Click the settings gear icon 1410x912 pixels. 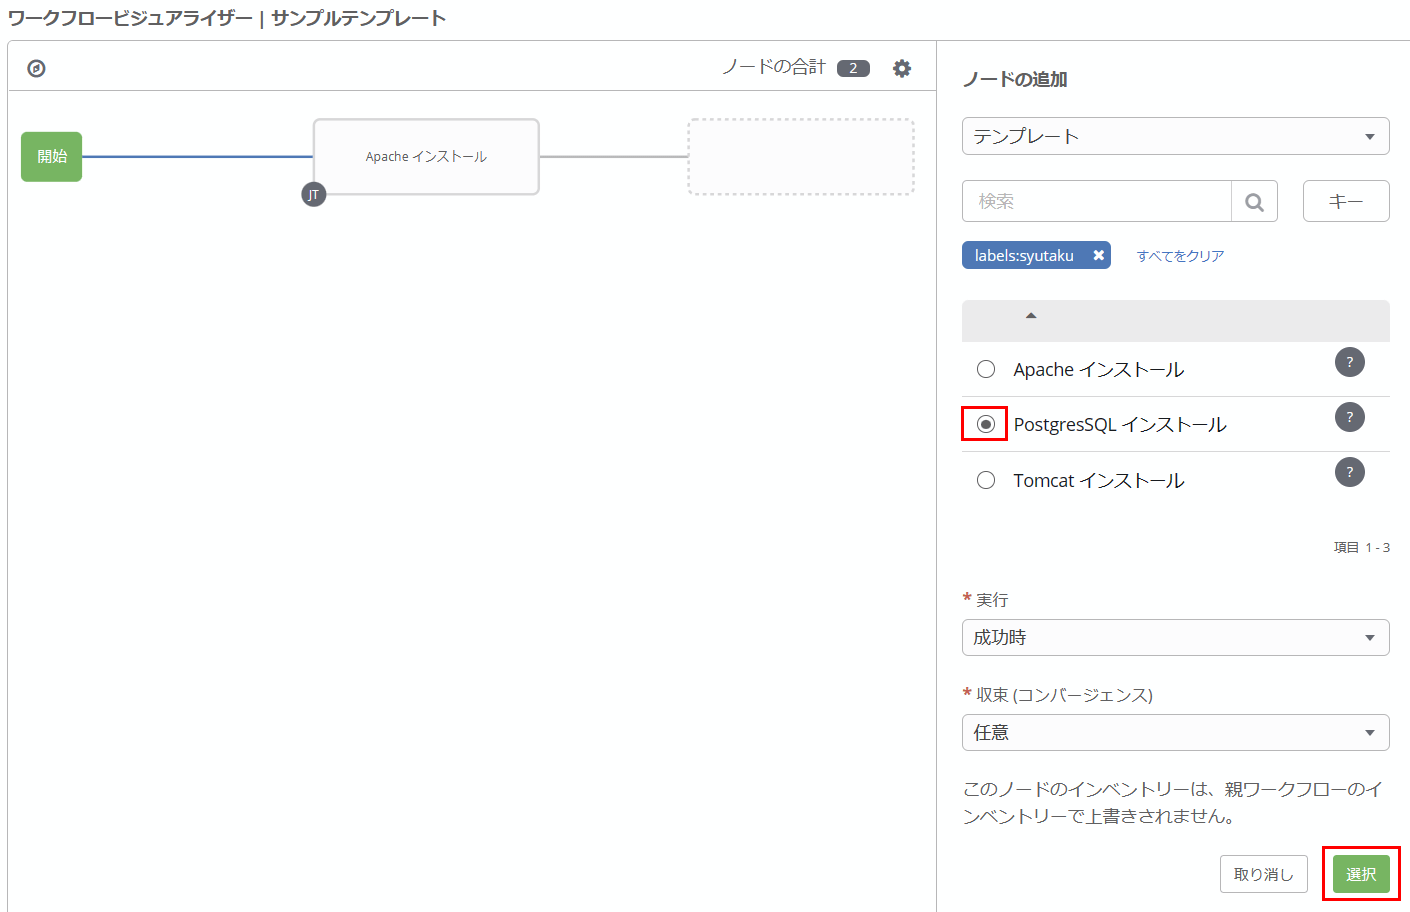coord(901,67)
